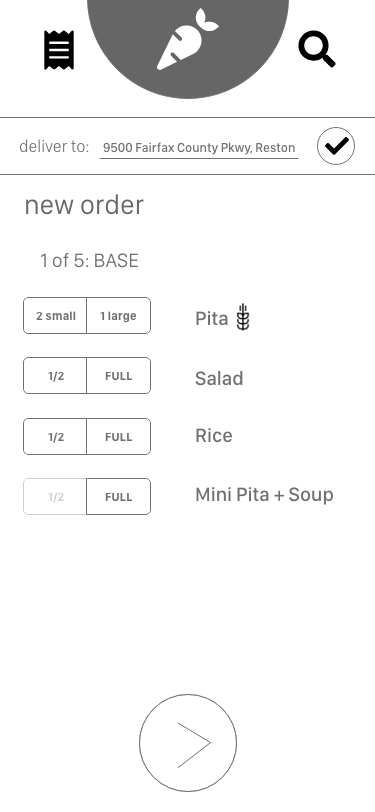This screenshot has height=812, width=375.
Task: Choose FULL Salad portion
Action: (x=119, y=375)
